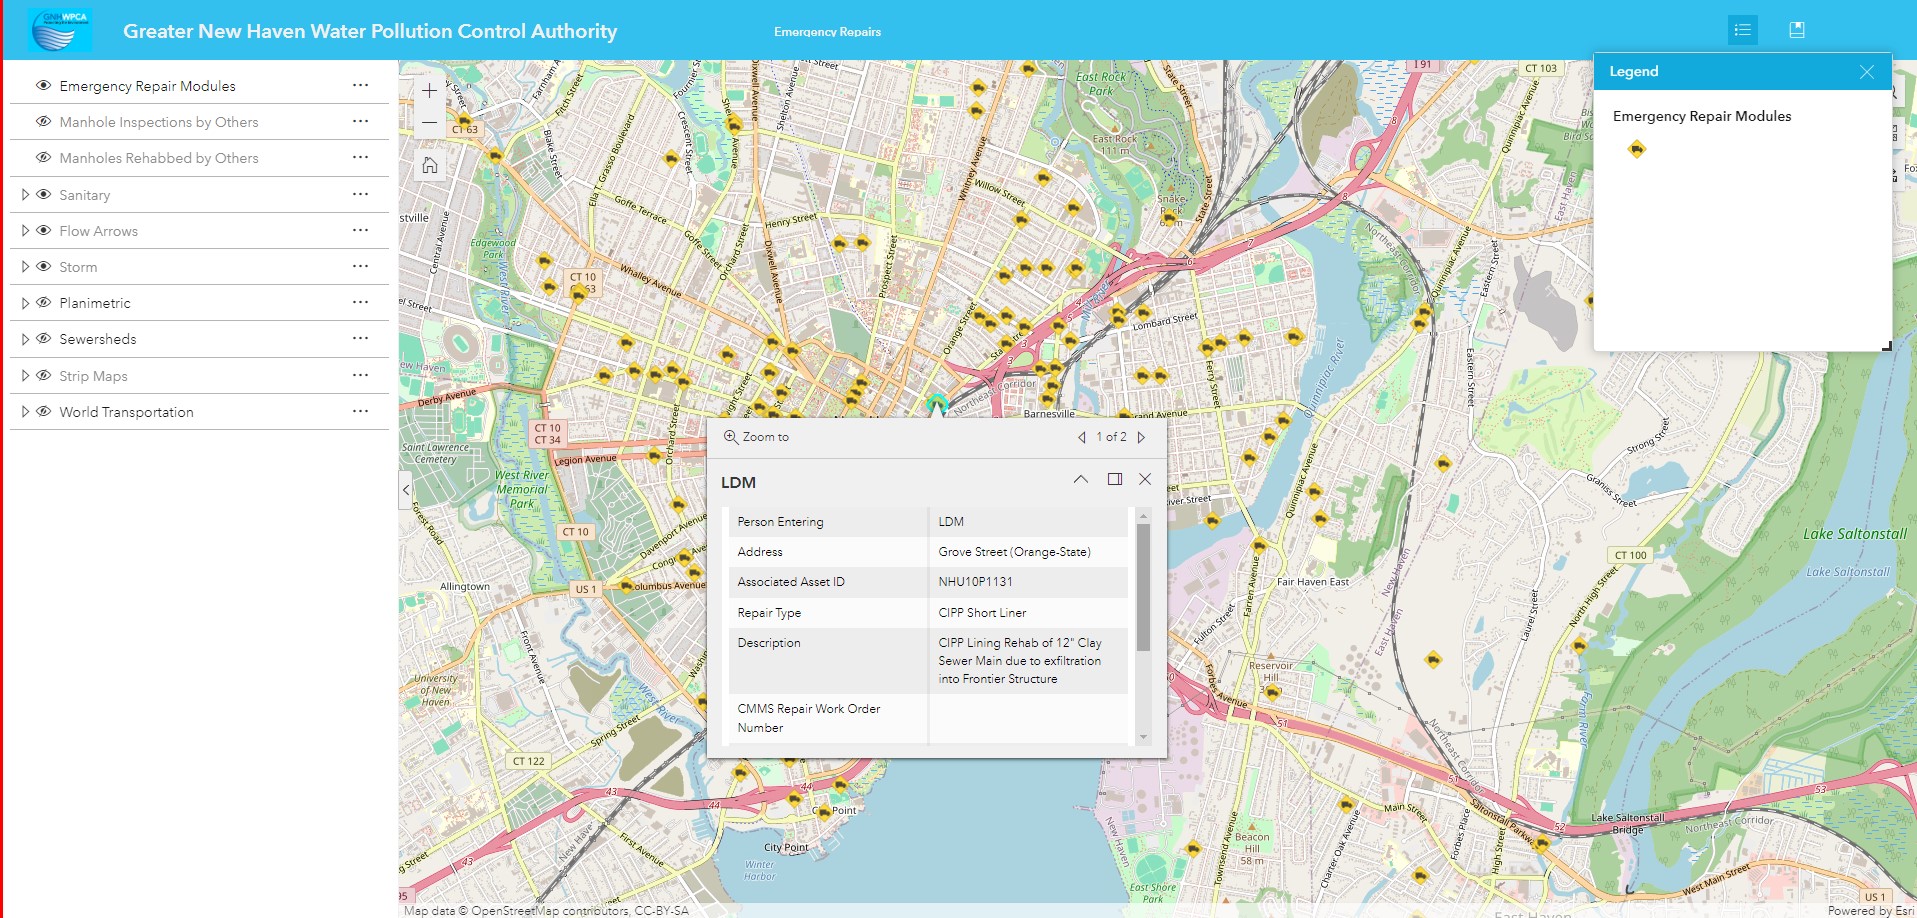
Task: Open the Legend widget icon
Action: click(1742, 30)
